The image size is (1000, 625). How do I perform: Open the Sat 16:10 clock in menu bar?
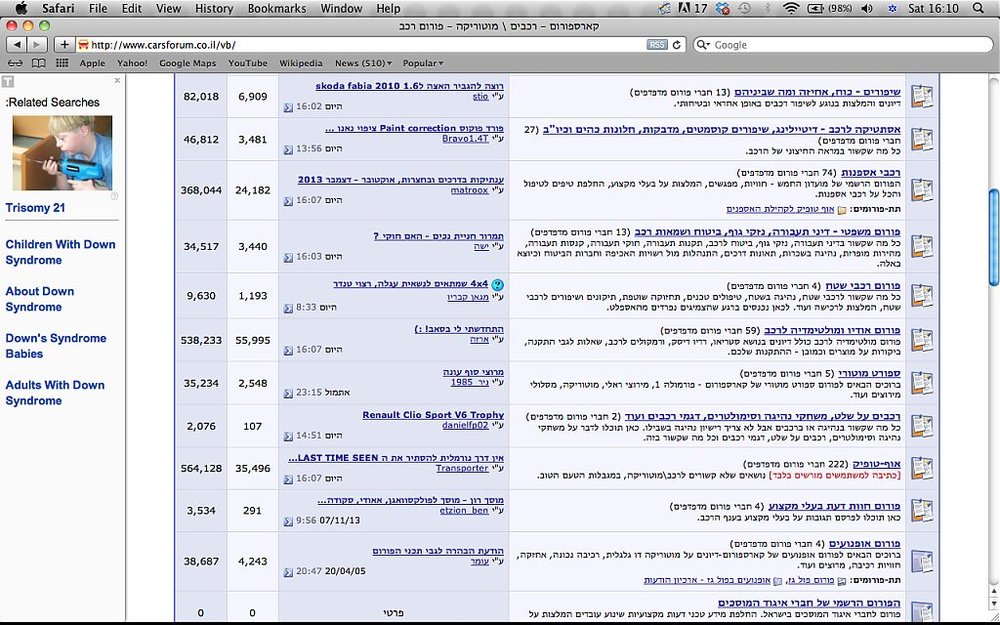point(933,8)
